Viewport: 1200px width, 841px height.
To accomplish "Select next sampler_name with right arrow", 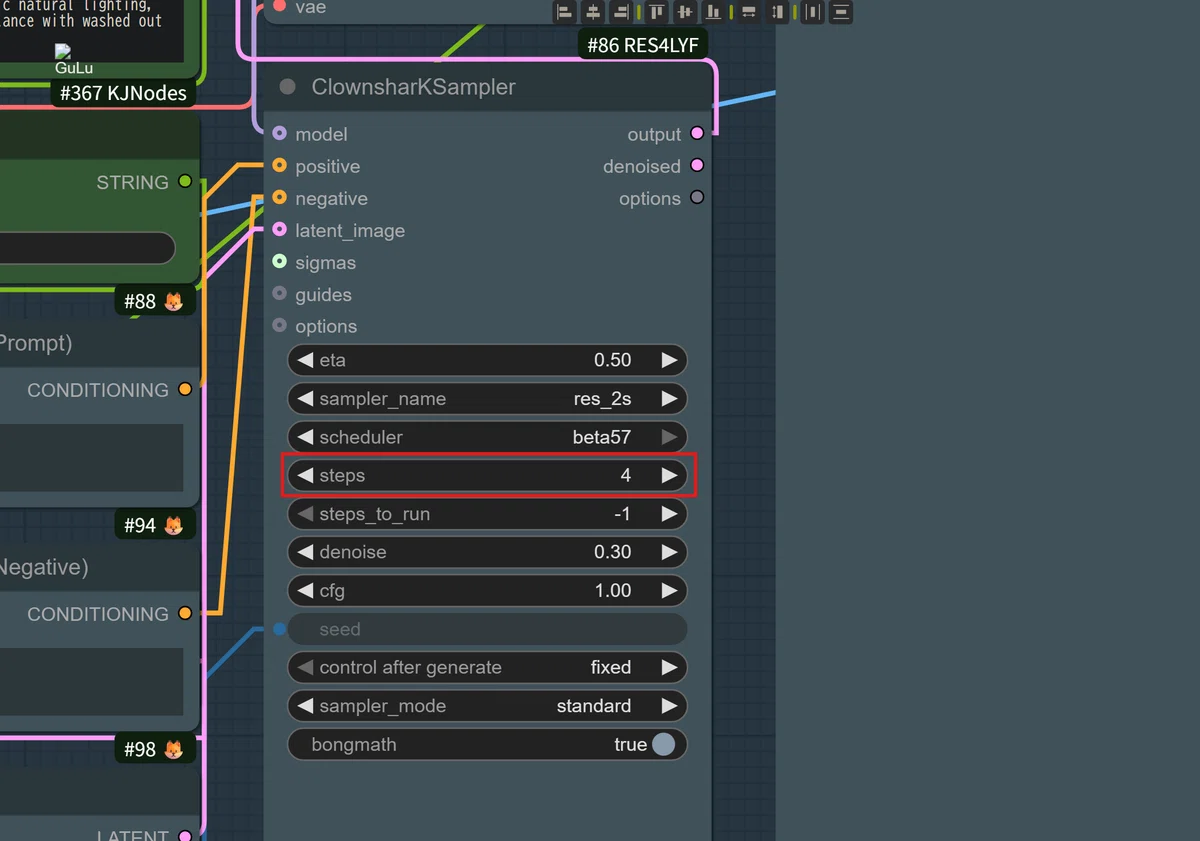I will pos(669,398).
